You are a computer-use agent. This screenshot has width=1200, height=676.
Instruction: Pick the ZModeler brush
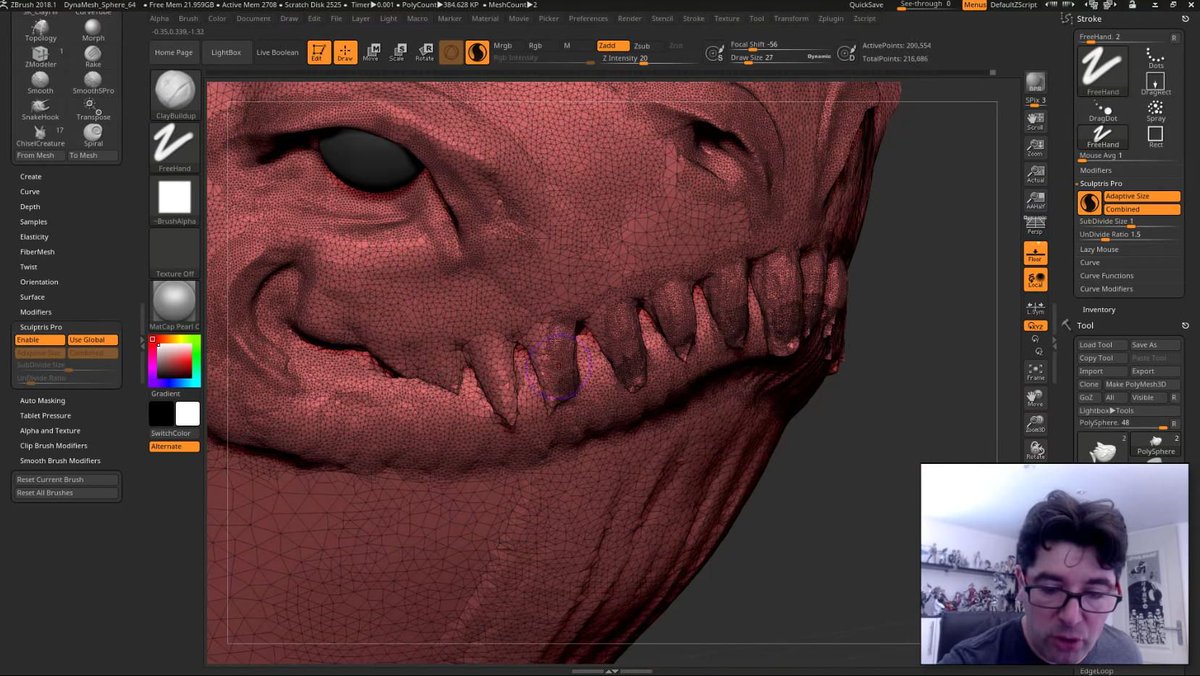[40, 54]
